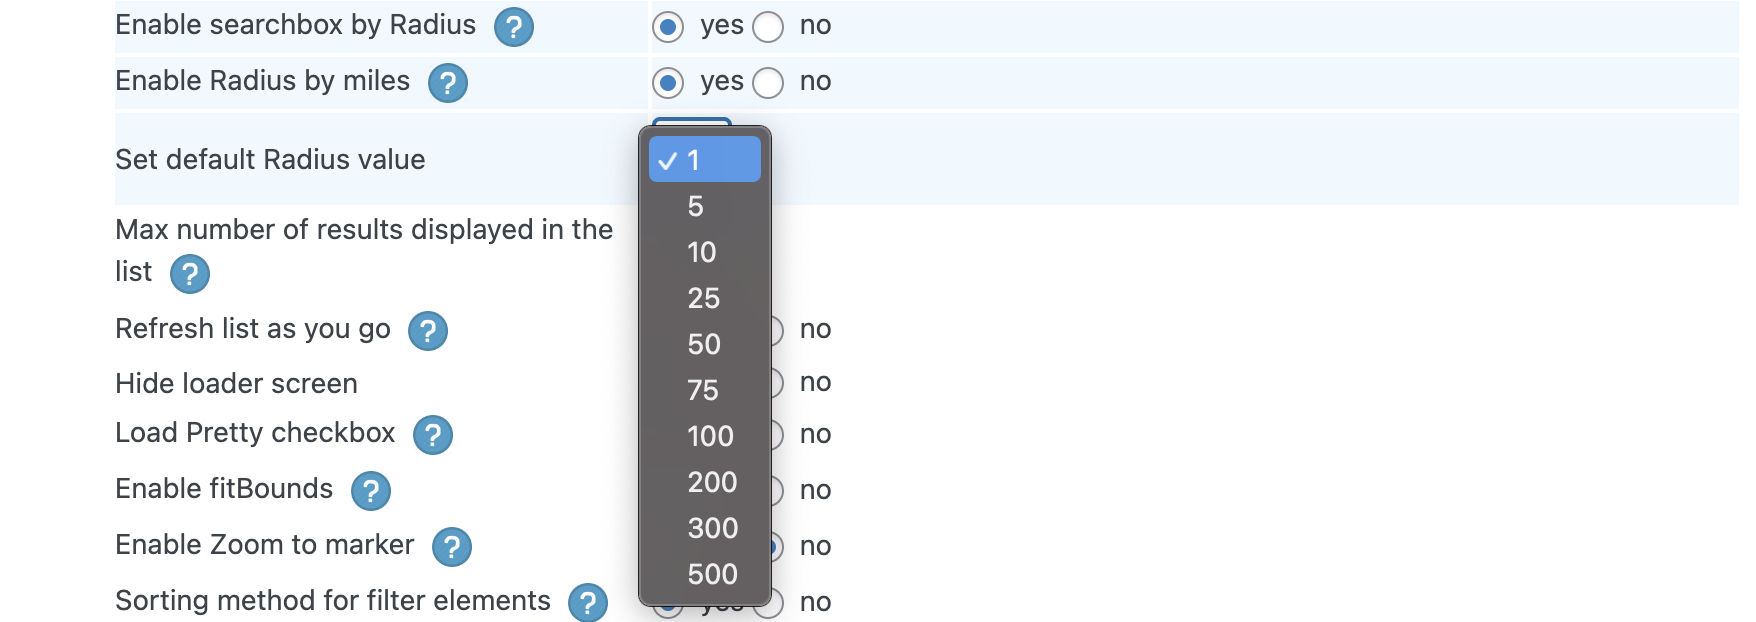Open help icon beside Enable Radius by miles

(x=447, y=83)
